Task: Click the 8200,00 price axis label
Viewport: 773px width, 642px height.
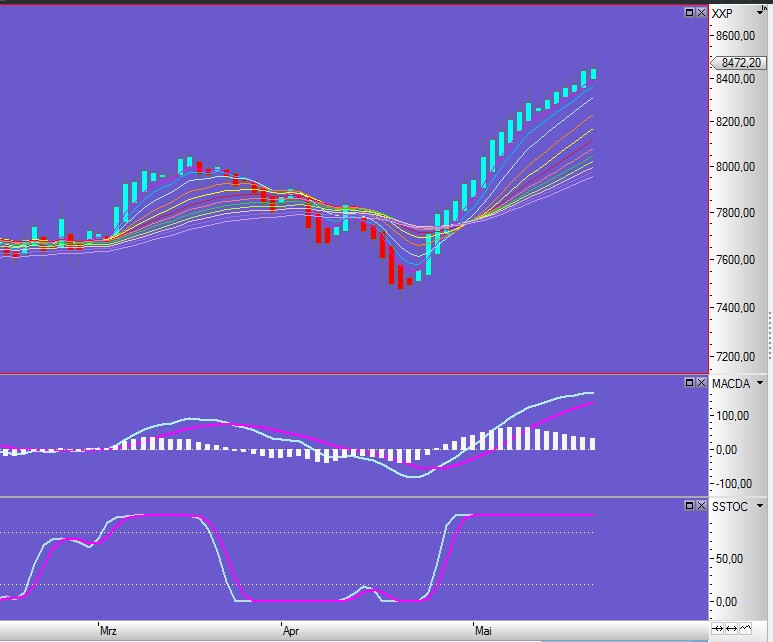Action: tap(736, 121)
